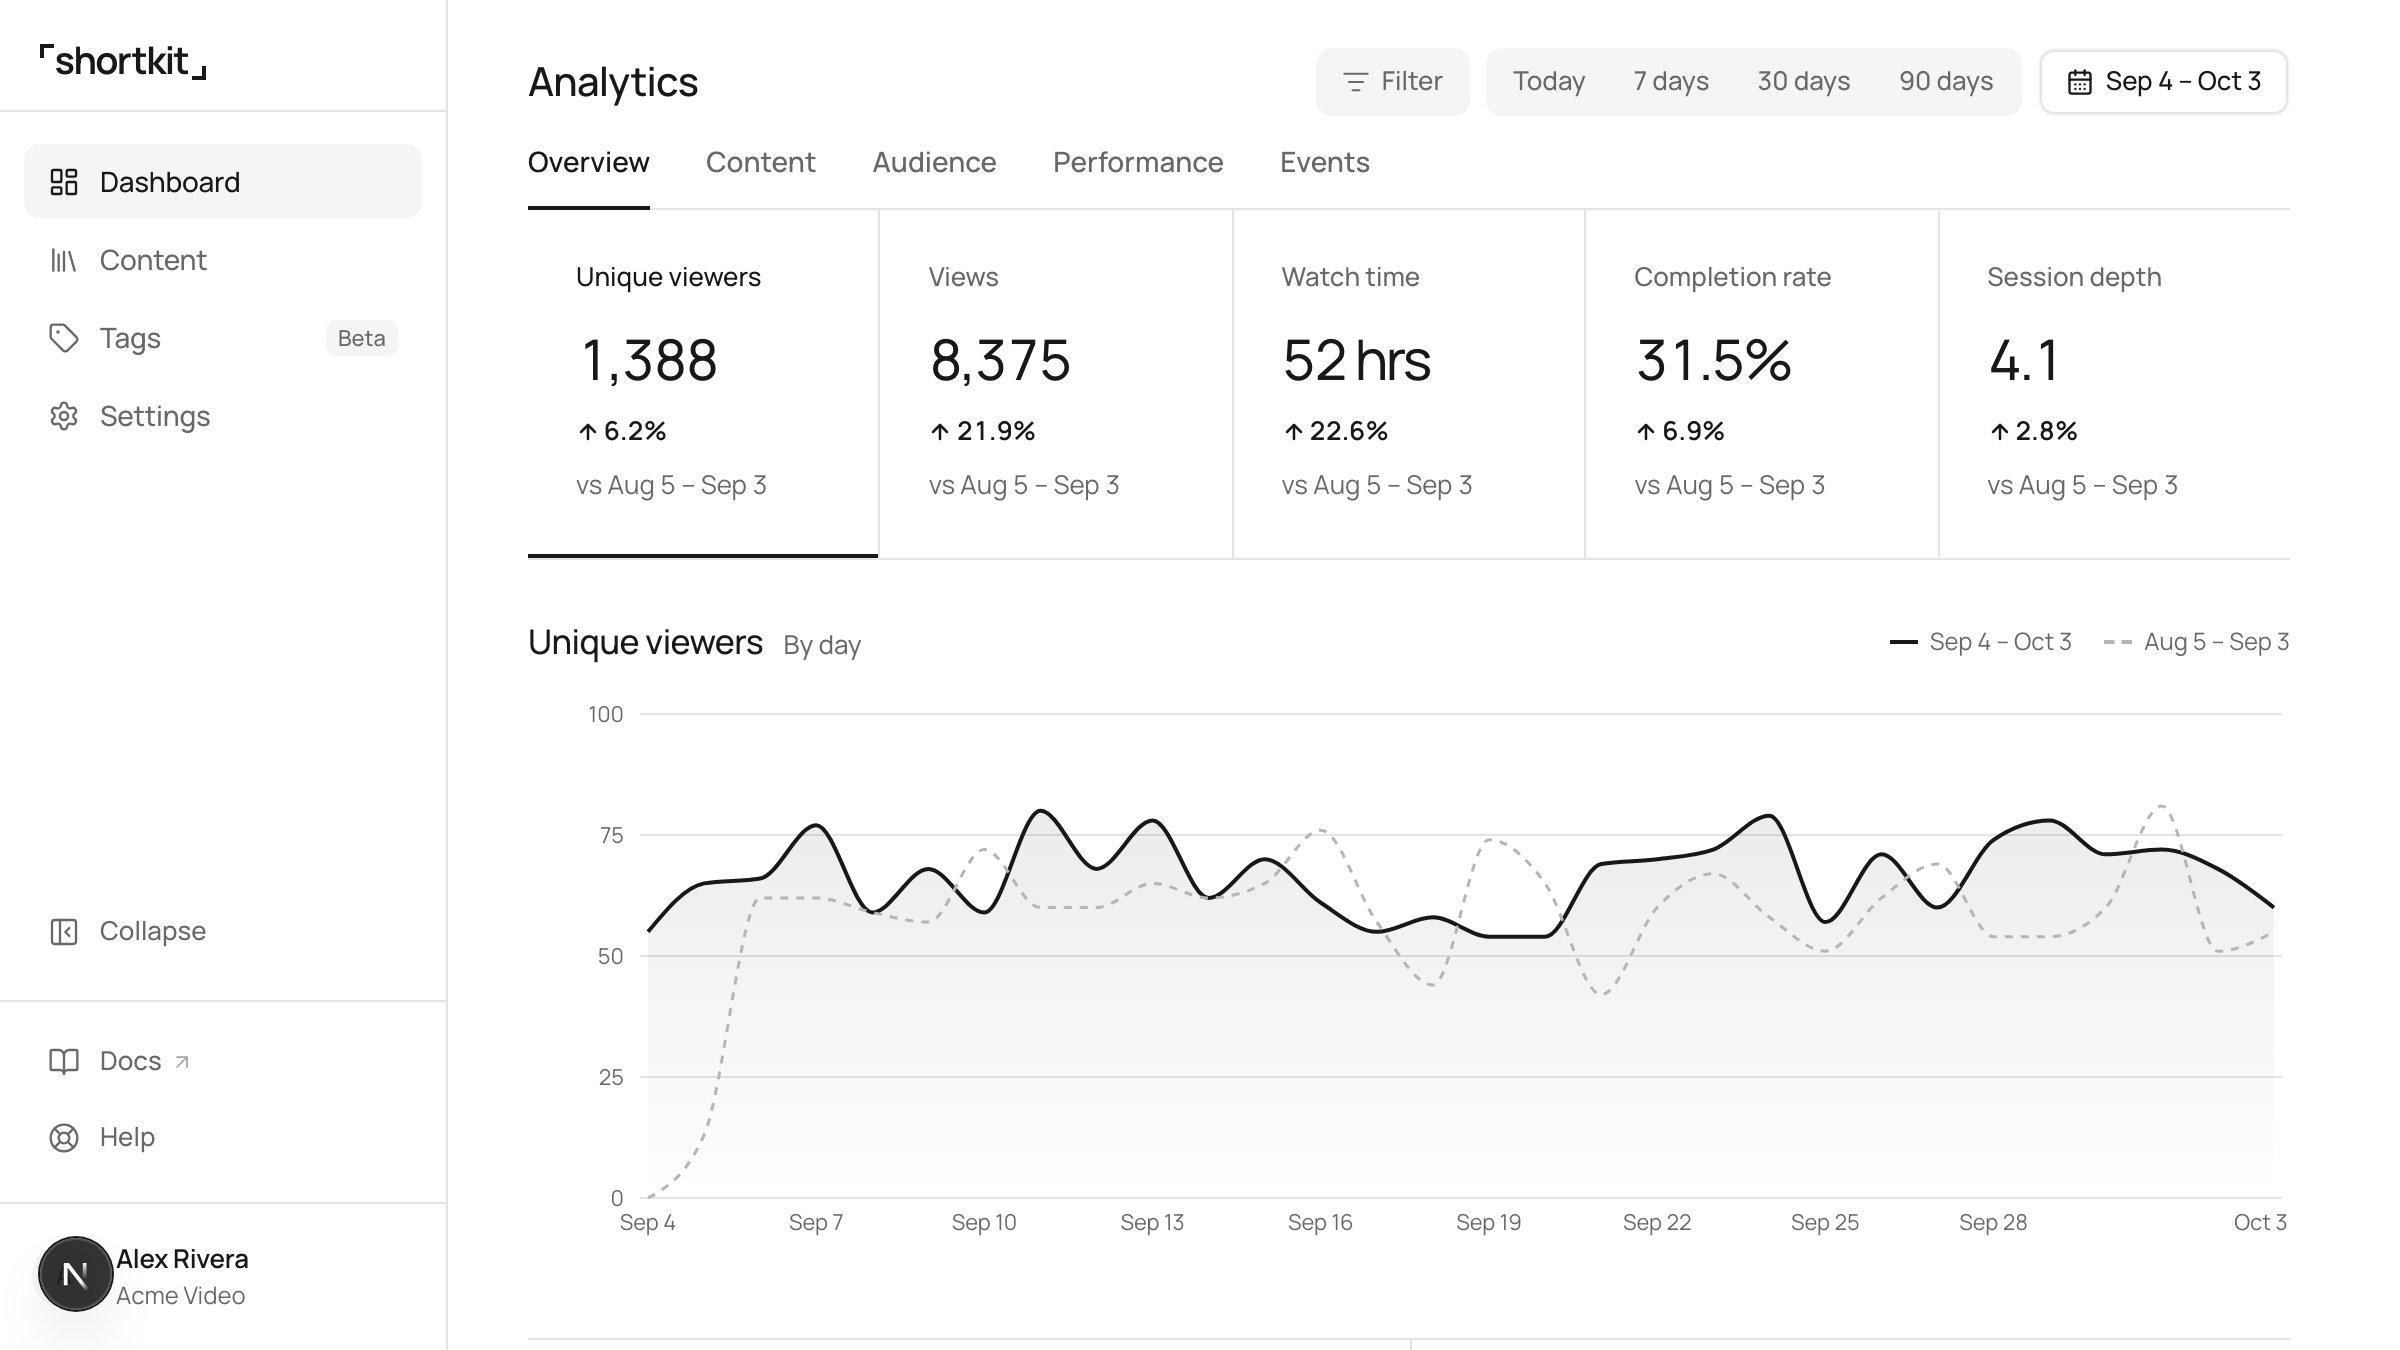Image resolution: width=2400 pixels, height=1350 pixels.
Task: Click the calendar icon in date range
Action: tap(2080, 82)
